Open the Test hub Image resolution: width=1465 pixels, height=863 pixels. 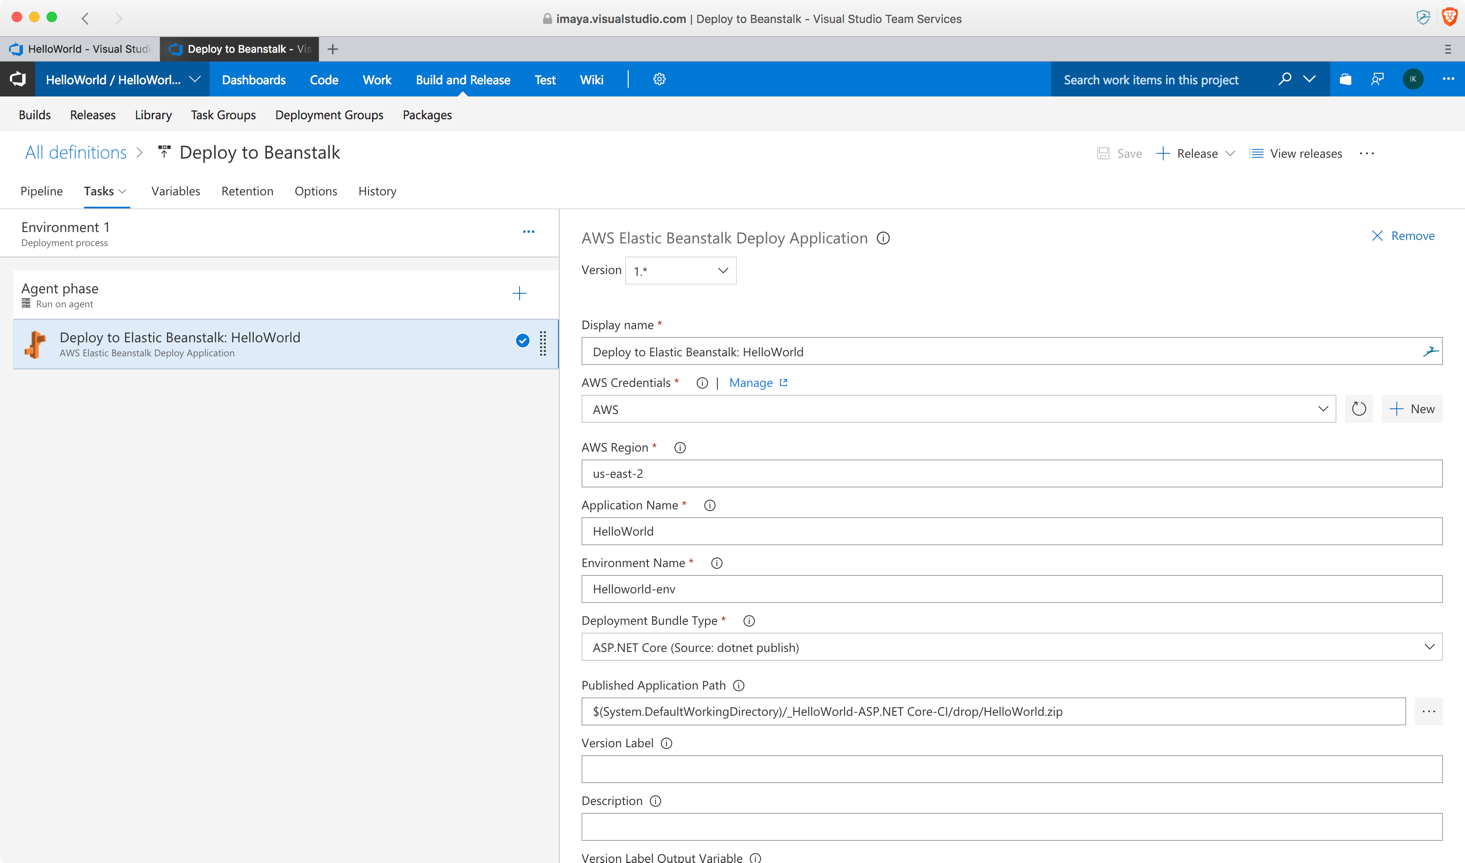click(x=545, y=80)
